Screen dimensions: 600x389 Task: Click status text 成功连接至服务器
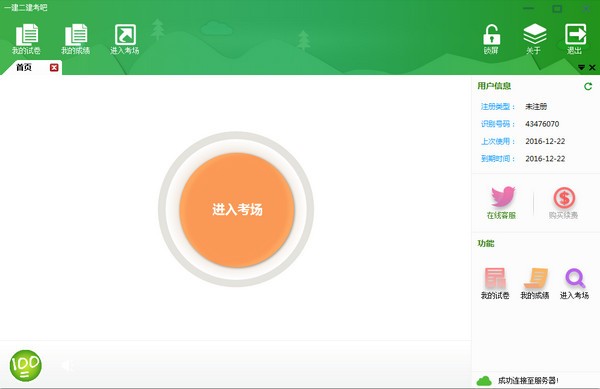click(x=528, y=381)
